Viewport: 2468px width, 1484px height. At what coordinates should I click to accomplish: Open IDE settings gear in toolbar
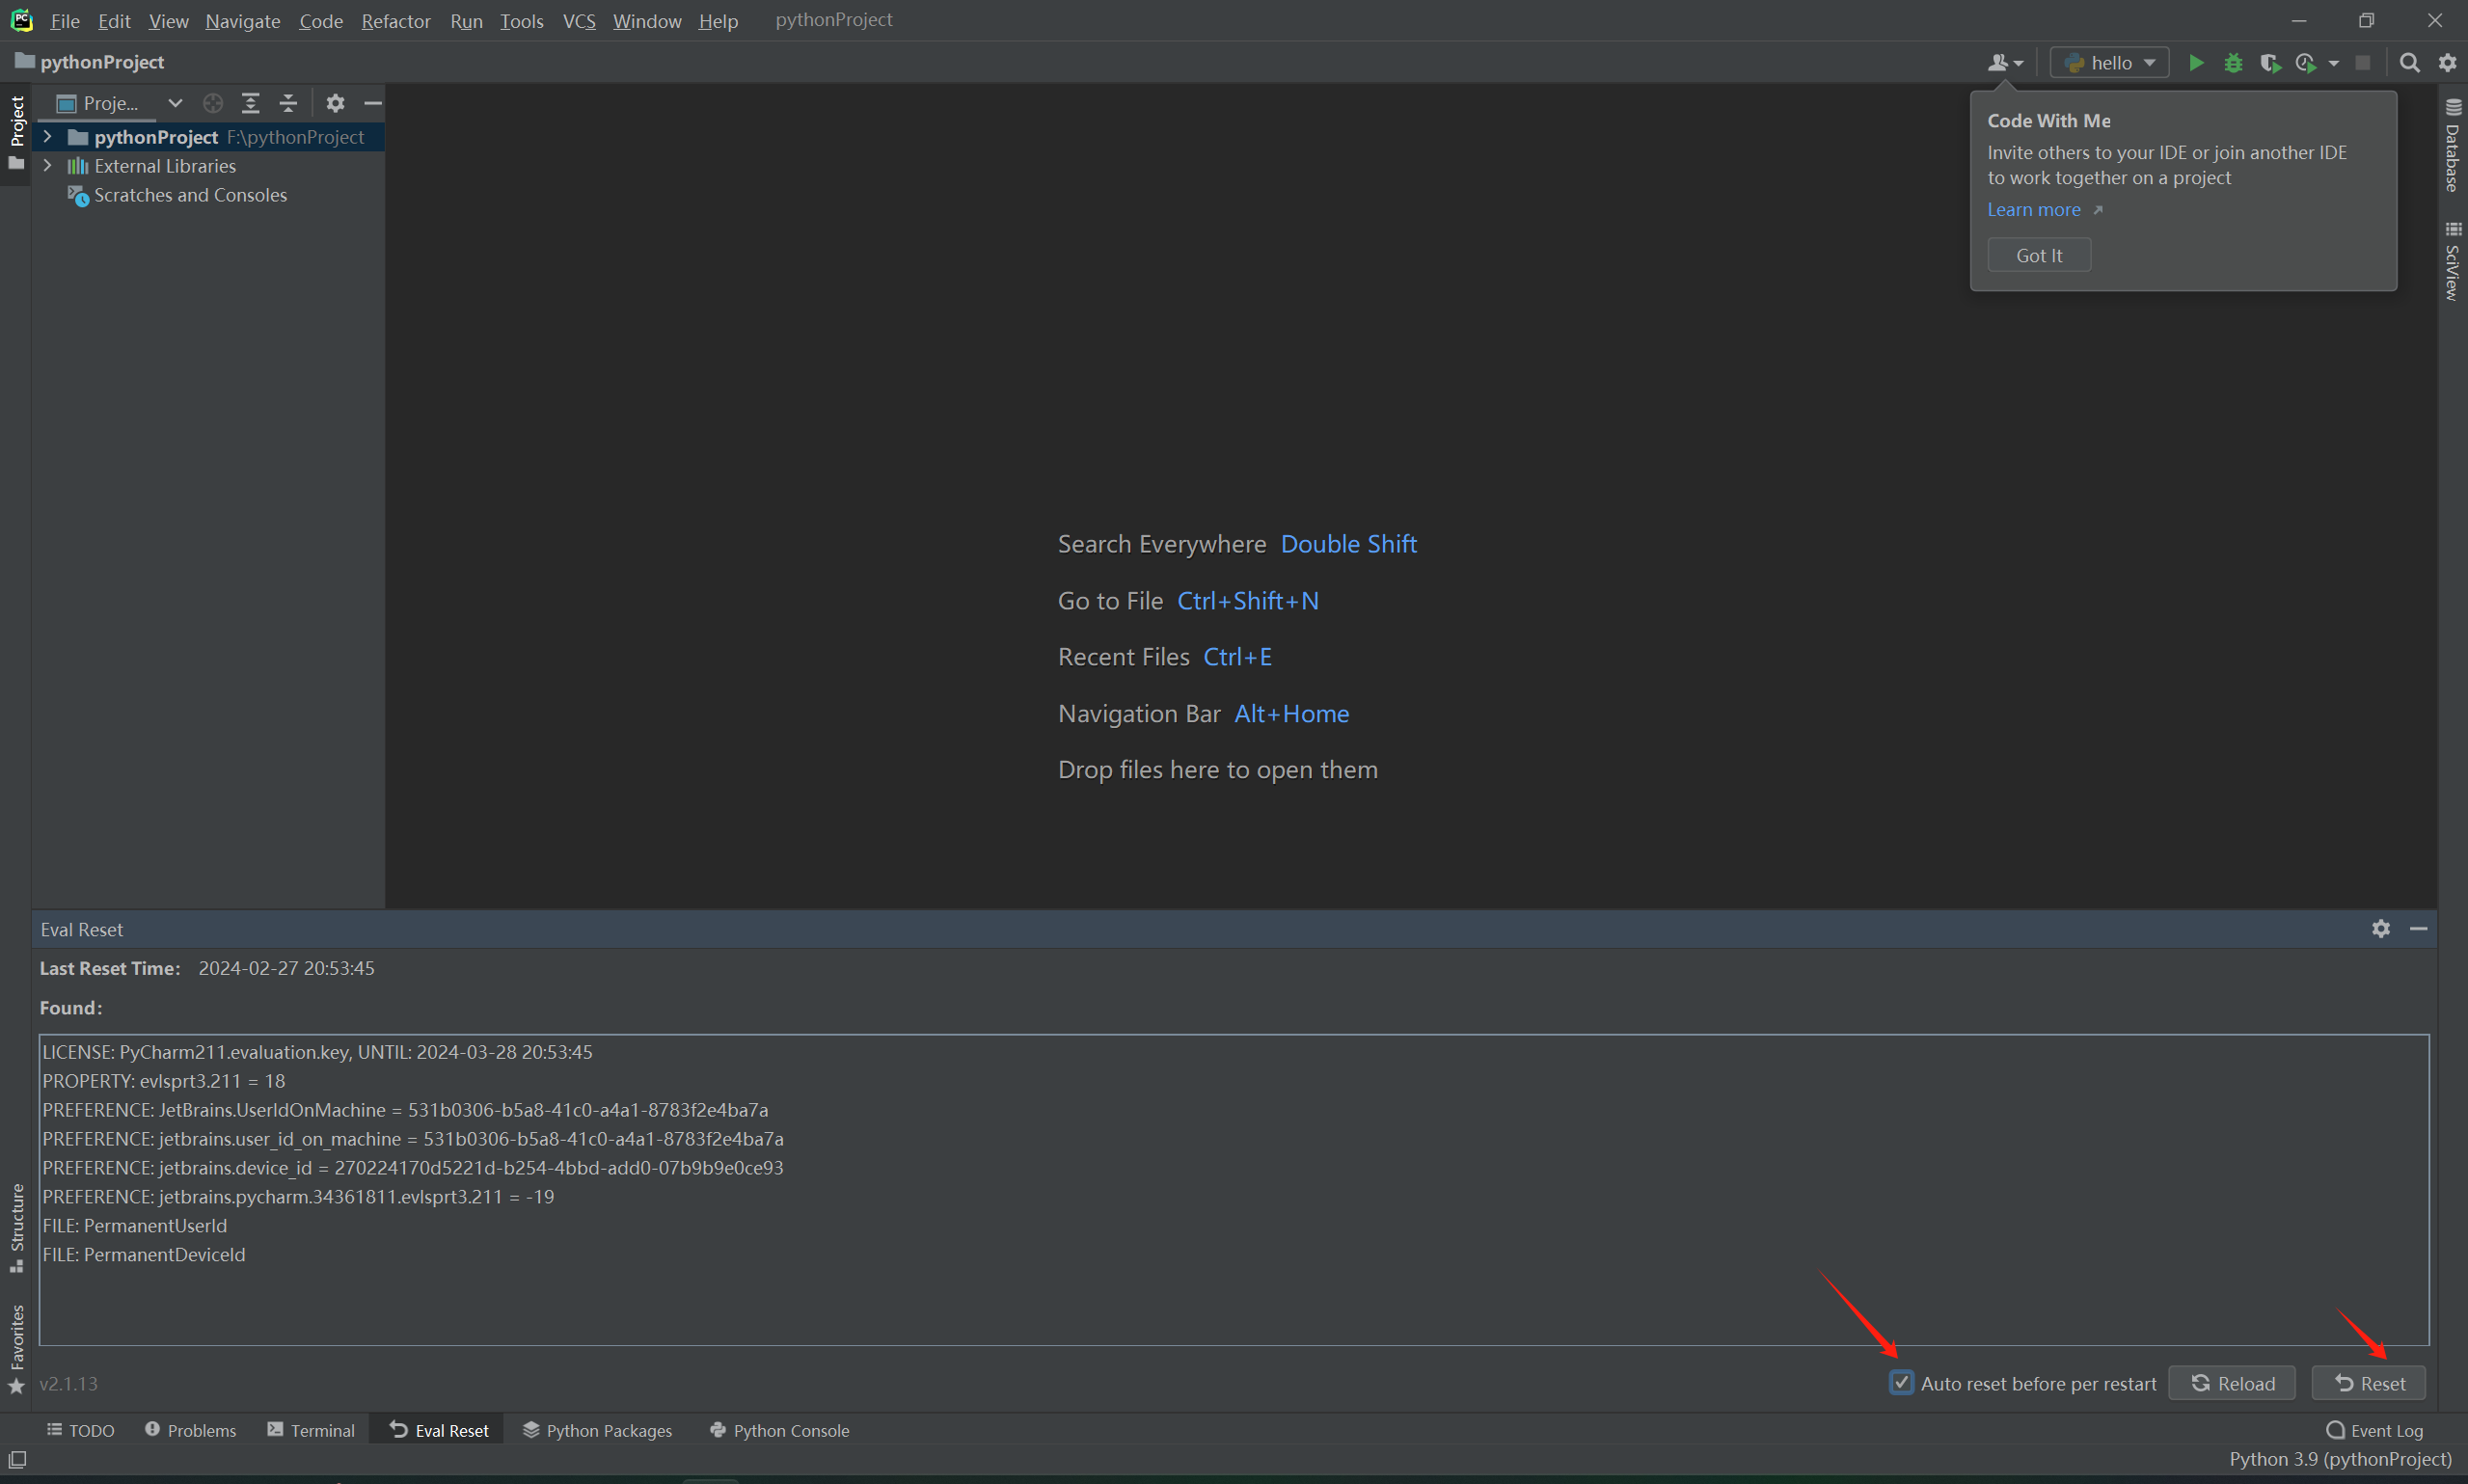point(2447,63)
